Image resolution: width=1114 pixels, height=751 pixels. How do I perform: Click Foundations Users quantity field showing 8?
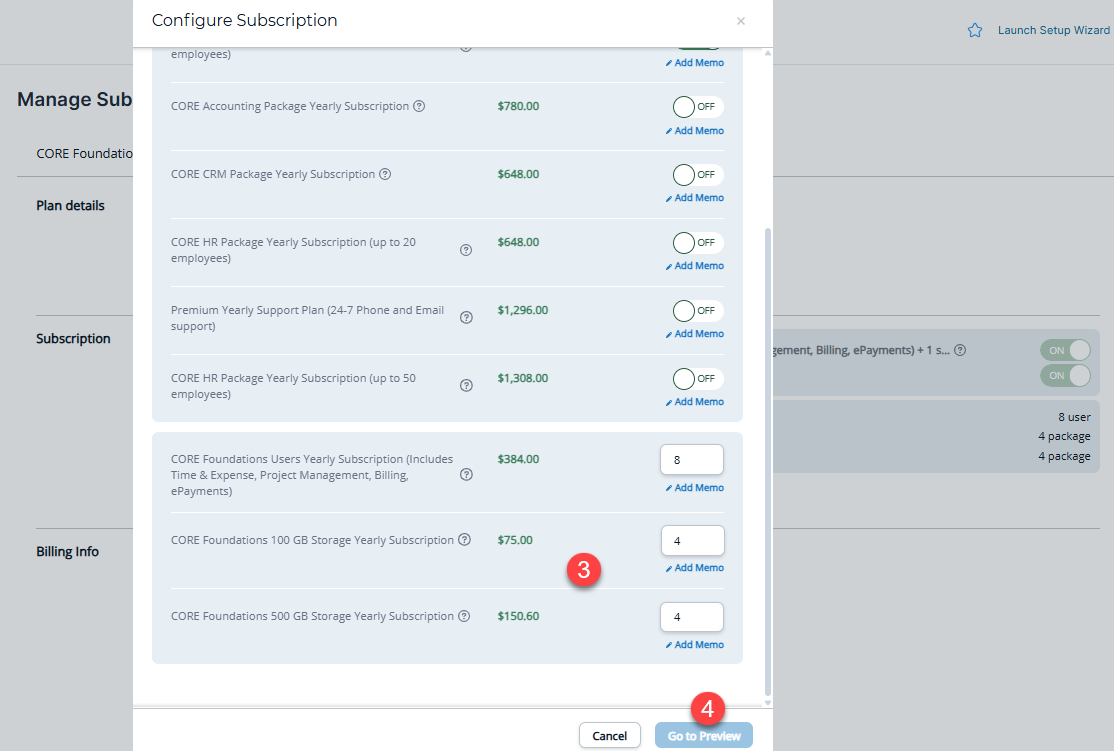692,460
